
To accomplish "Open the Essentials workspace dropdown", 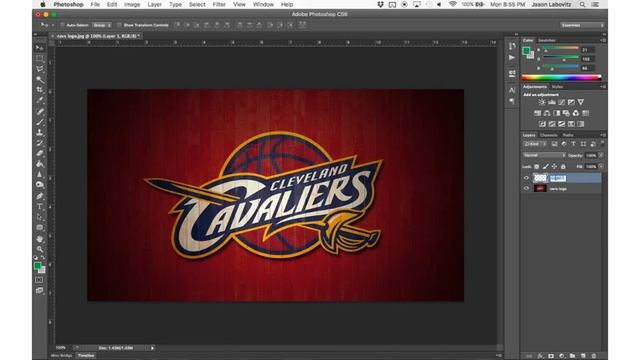I will click(x=582, y=25).
